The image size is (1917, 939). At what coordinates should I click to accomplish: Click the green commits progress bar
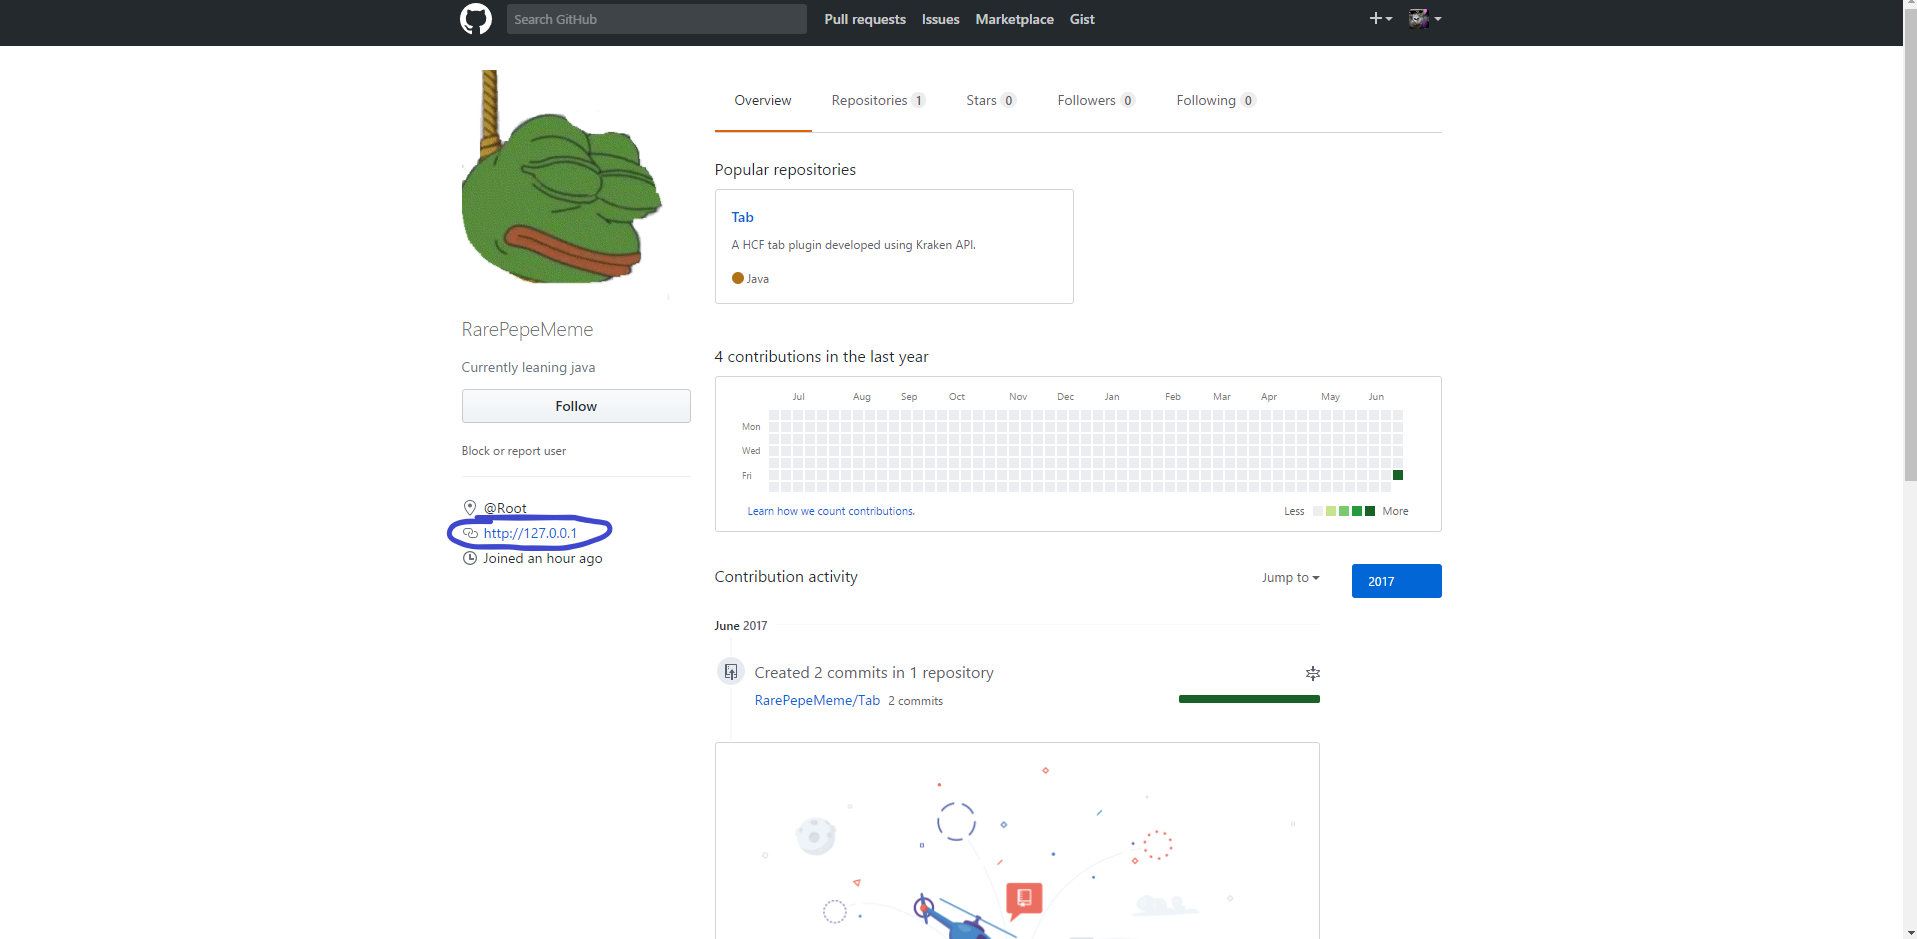(x=1249, y=699)
